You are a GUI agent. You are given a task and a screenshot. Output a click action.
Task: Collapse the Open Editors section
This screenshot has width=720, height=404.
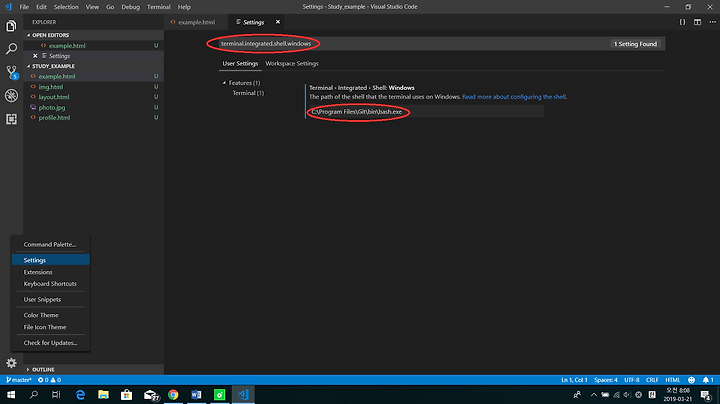tap(28, 35)
